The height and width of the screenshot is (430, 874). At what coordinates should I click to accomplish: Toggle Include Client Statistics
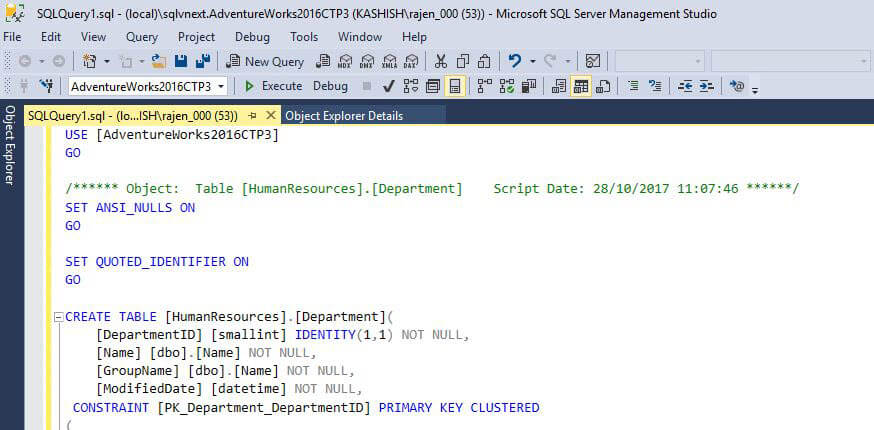click(x=528, y=86)
